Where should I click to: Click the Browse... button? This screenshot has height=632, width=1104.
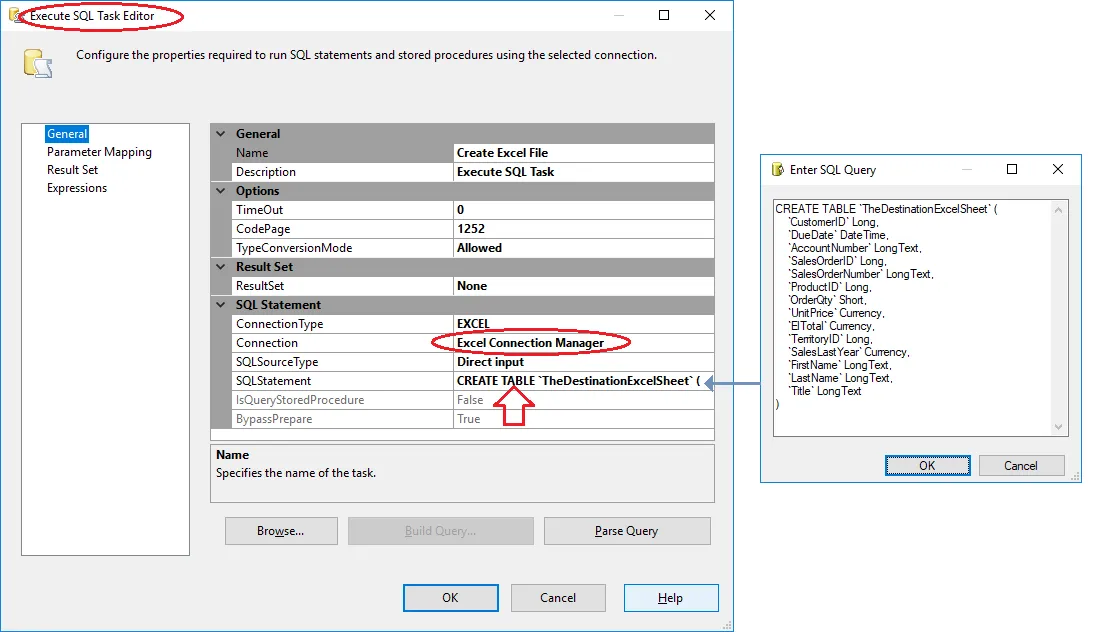click(x=281, y=531)
